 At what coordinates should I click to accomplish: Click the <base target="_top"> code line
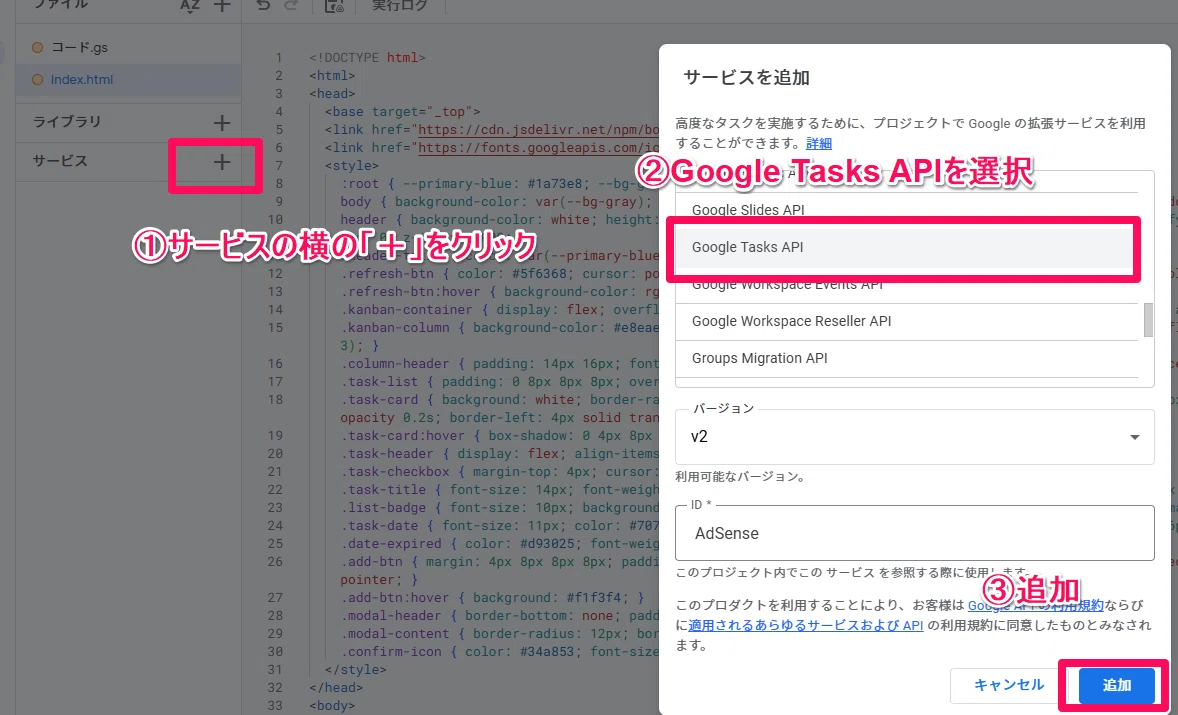click(x=402, y=111)
